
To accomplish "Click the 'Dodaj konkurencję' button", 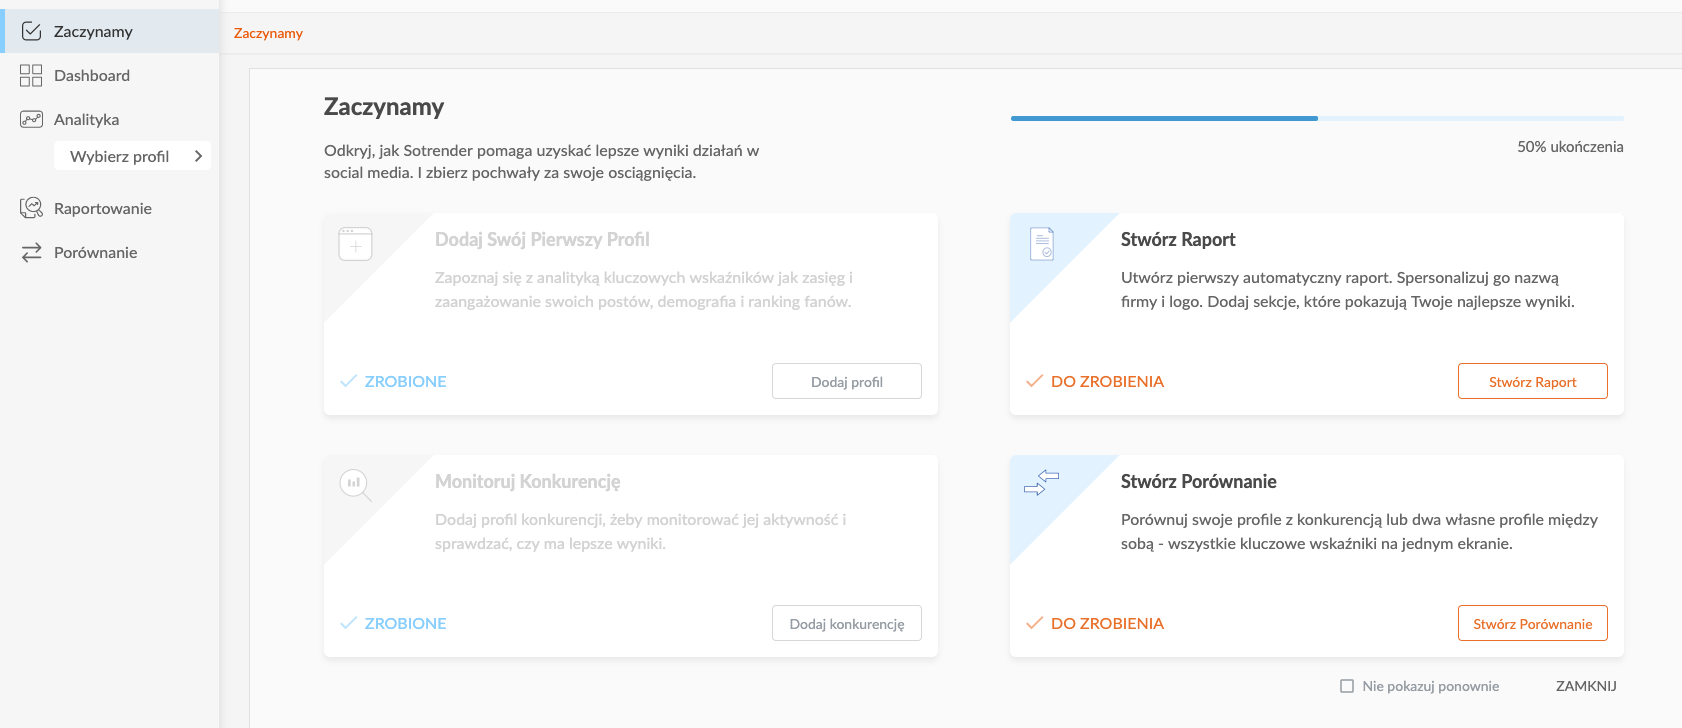I will [x=846, y=623].
